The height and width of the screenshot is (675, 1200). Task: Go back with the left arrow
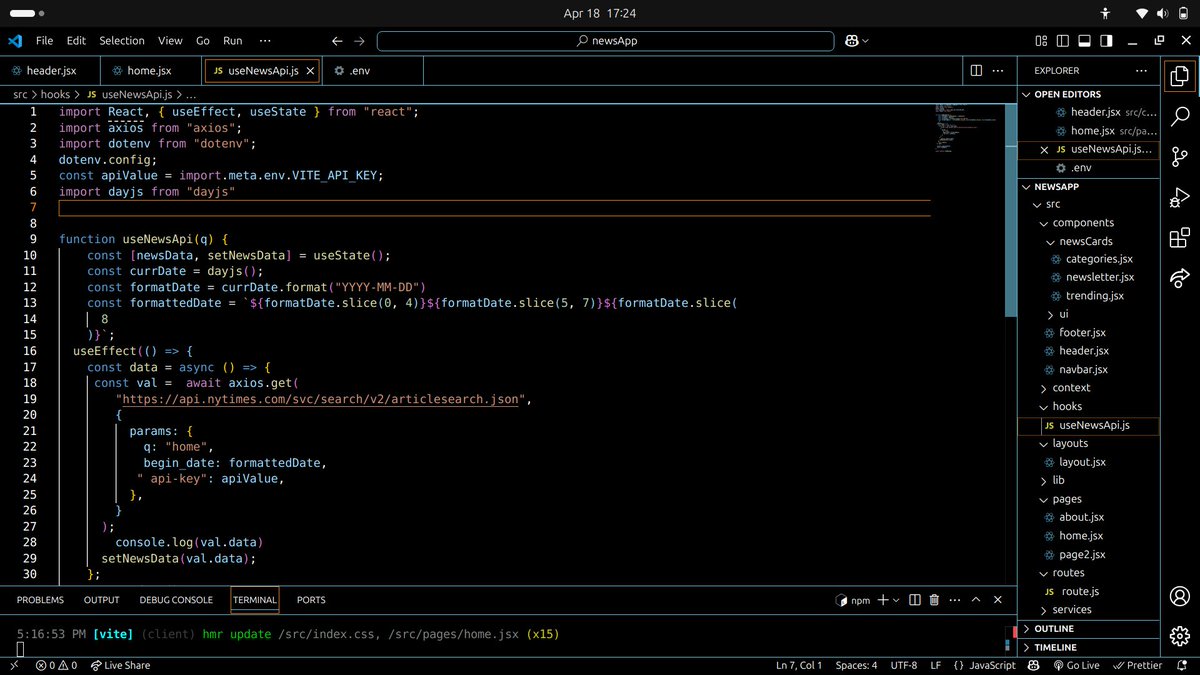tap(337, 41)
